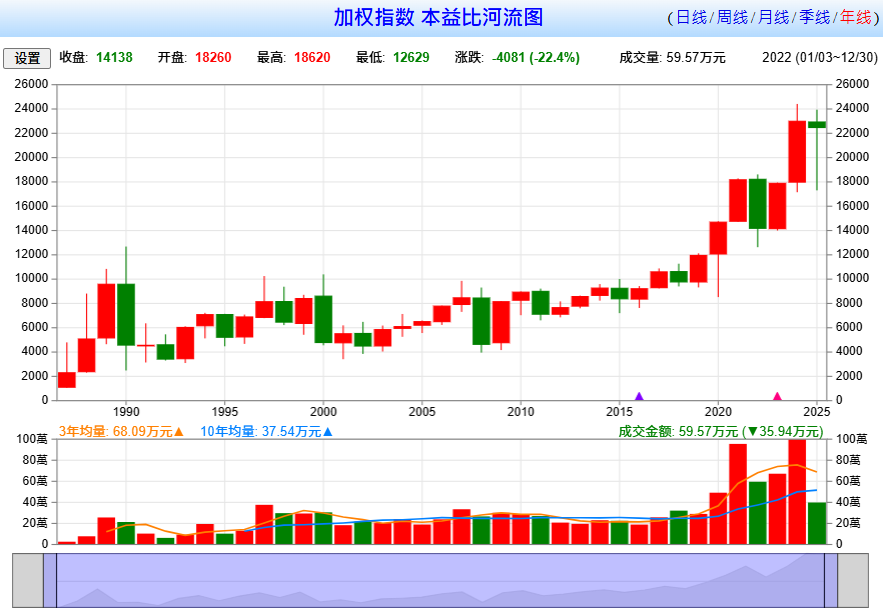Select the tall red 2024 candlestick
The image size is (883, 608).
pos(797,151)
